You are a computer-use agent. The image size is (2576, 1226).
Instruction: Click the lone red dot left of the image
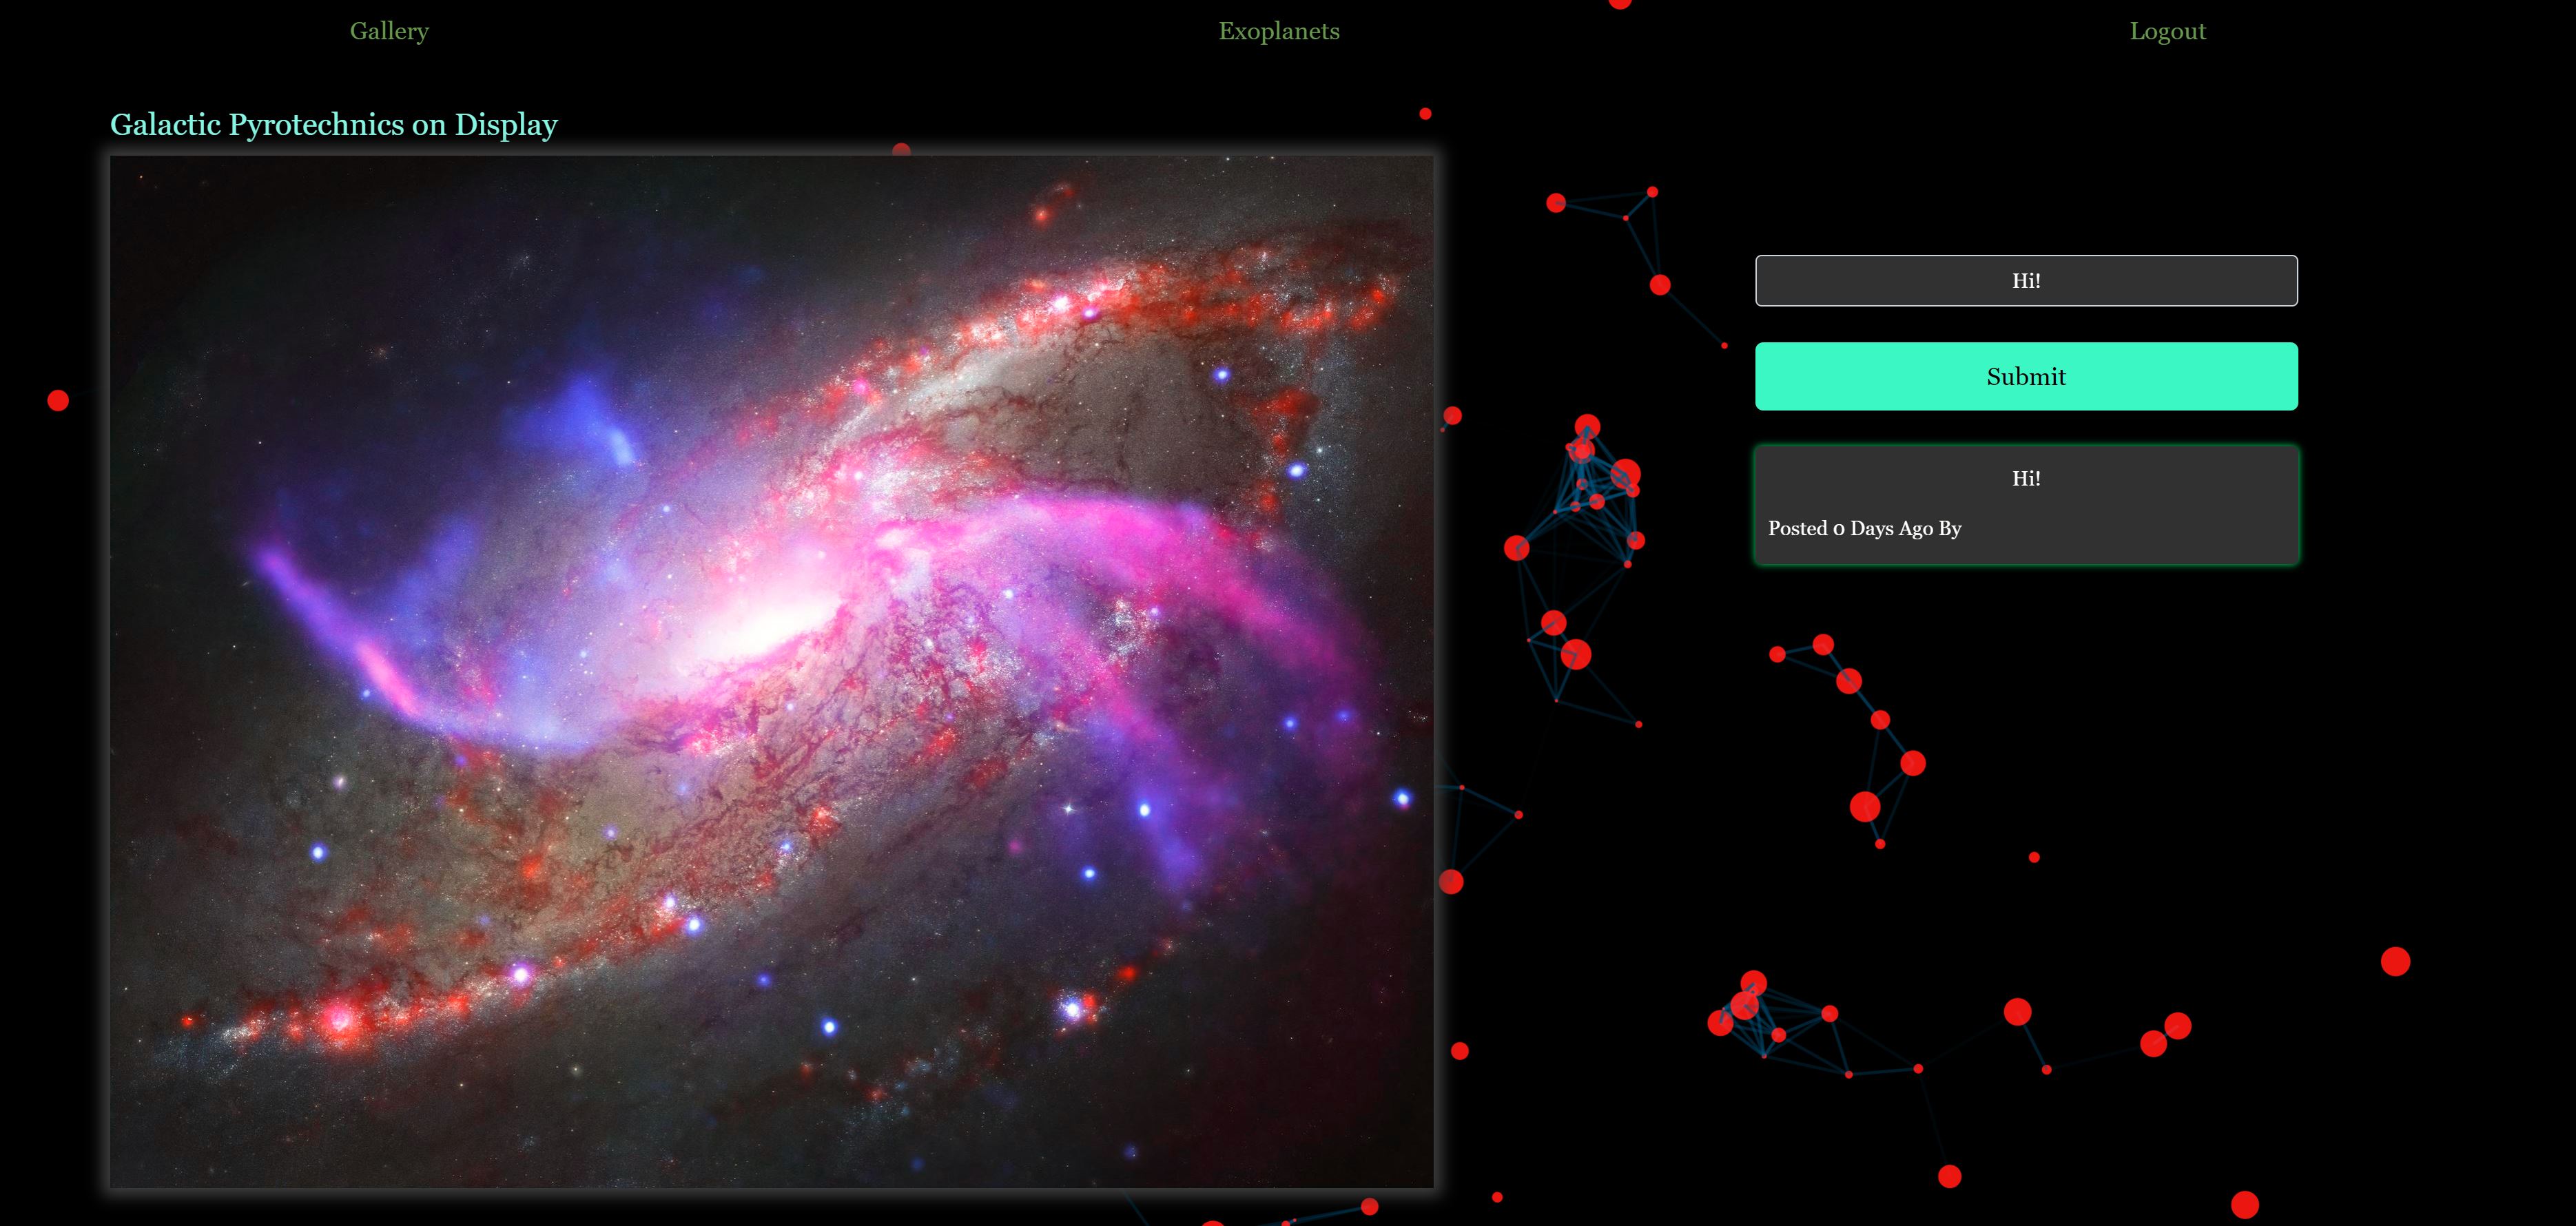tap(58, 401)
